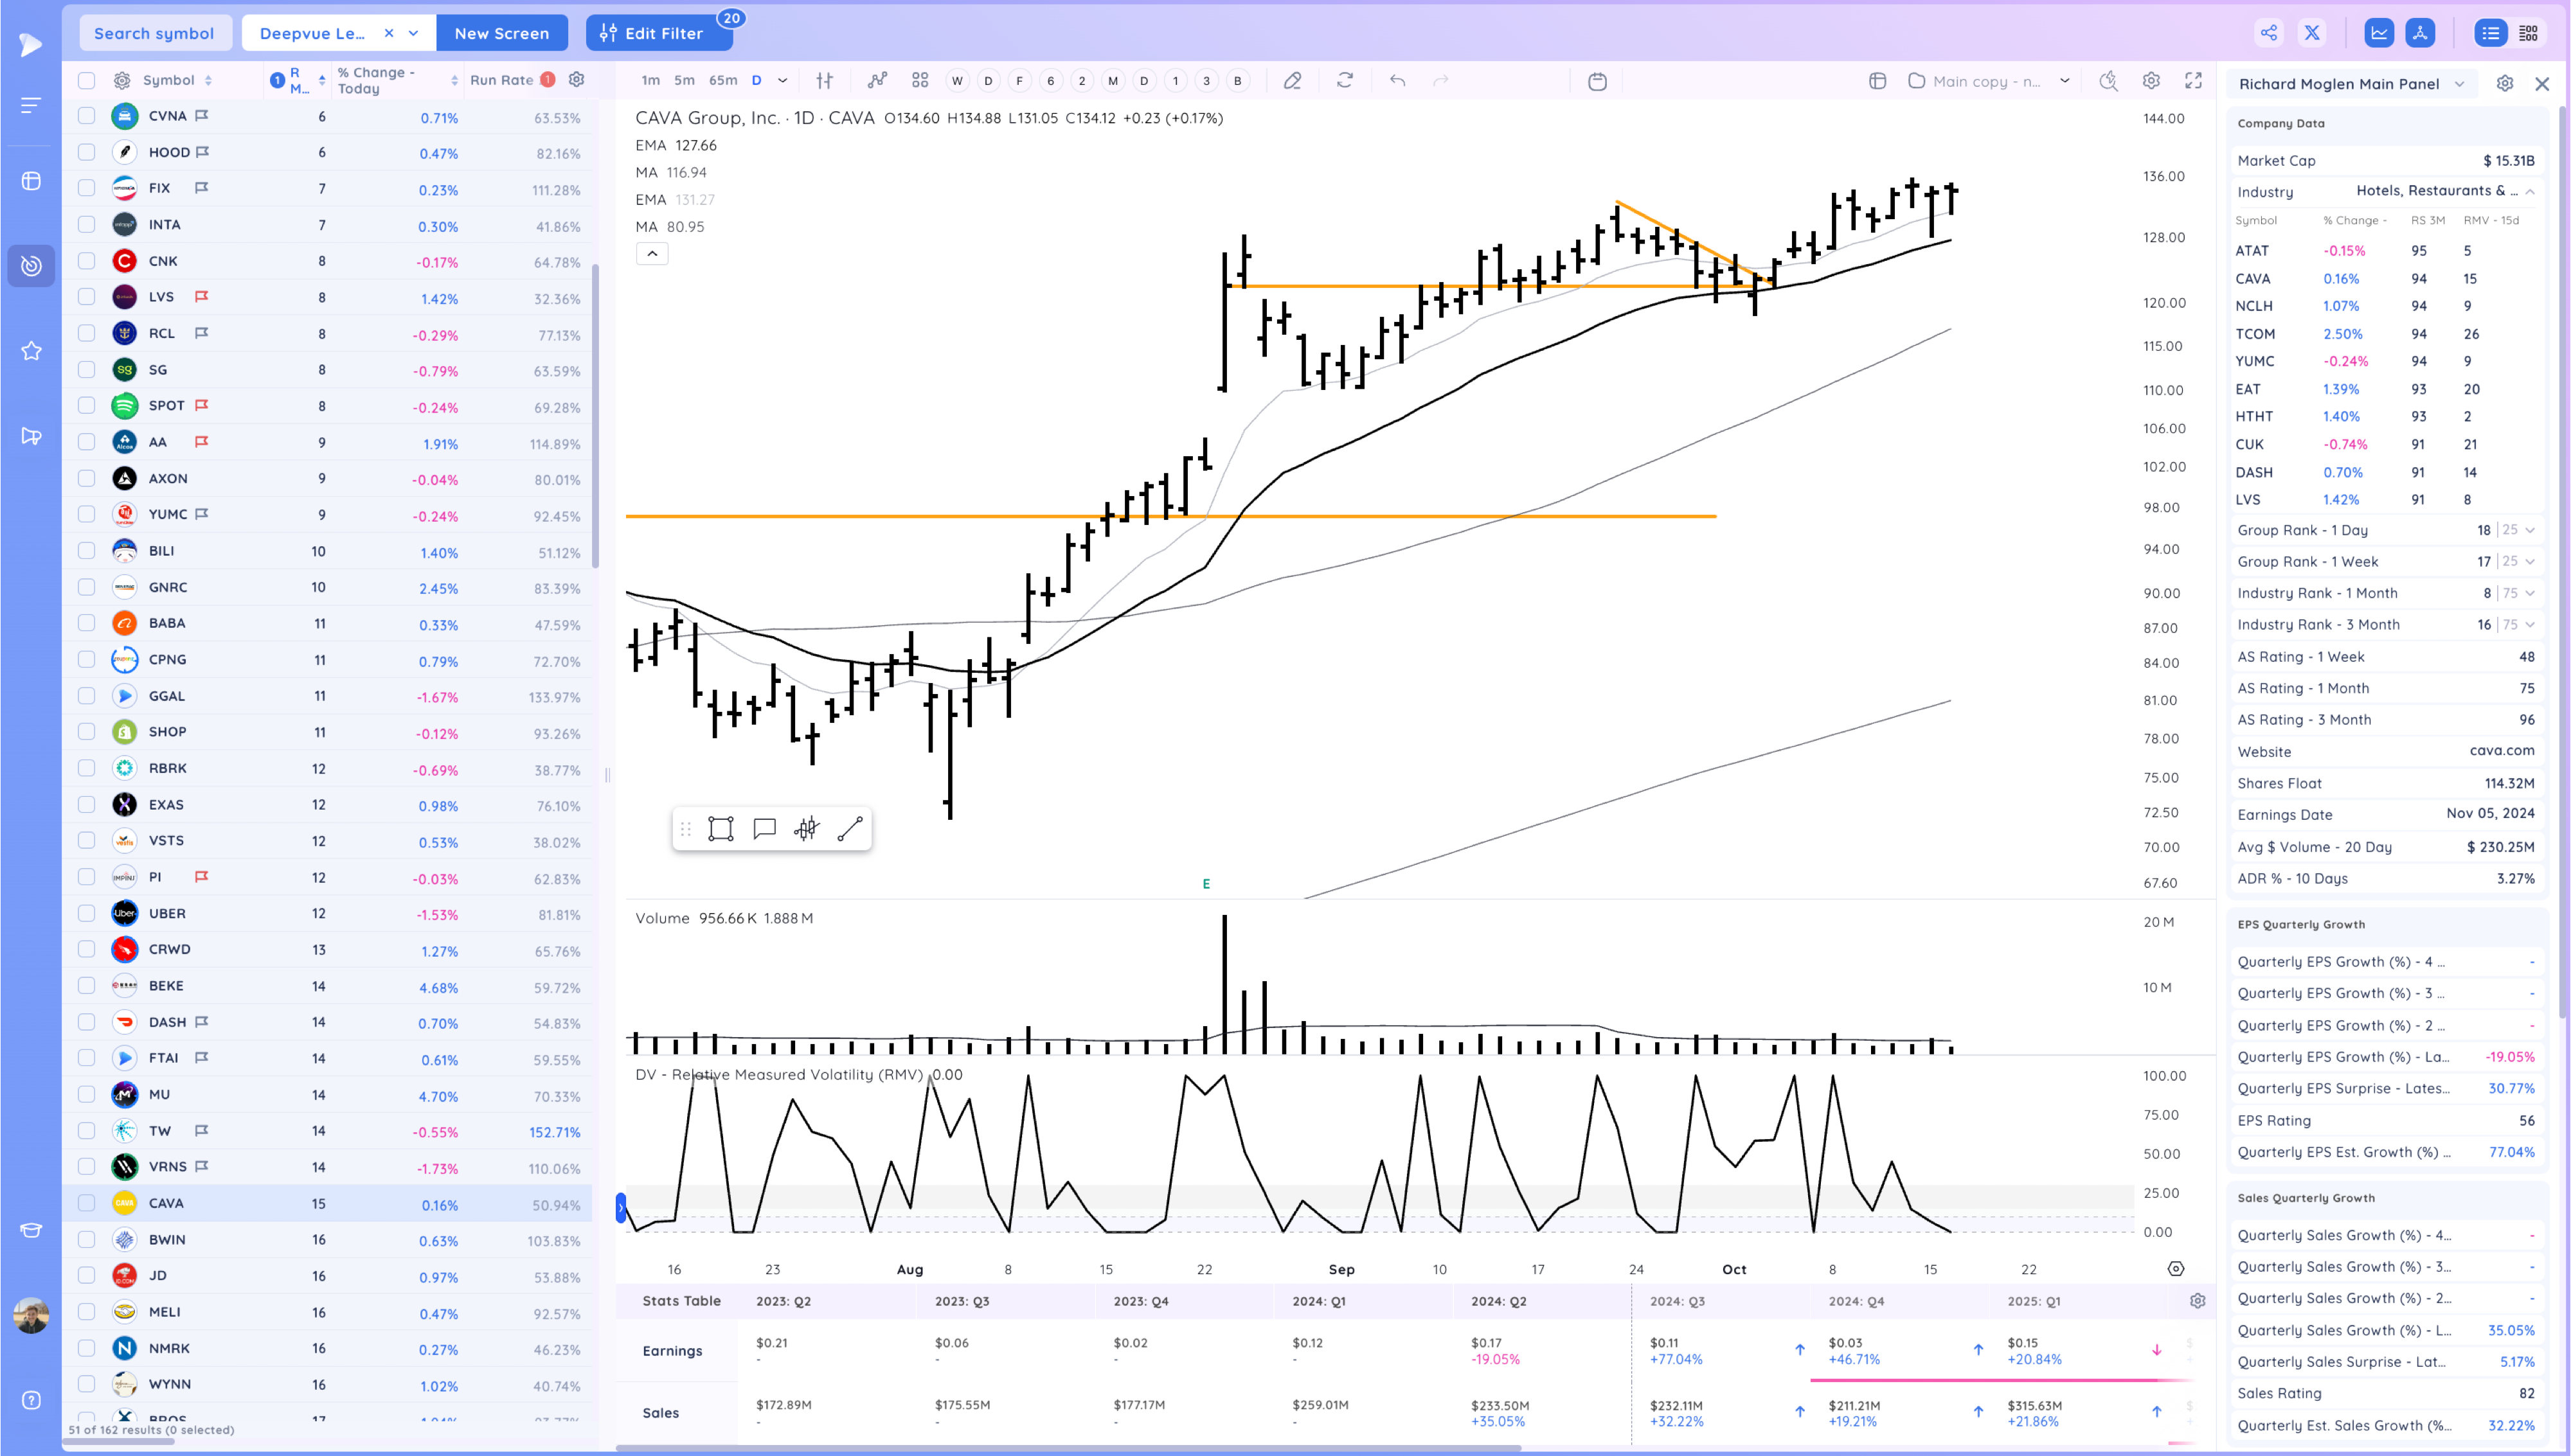Click the X (Twitter) share icon
The width and height of the screenshot is (2571, 1456).
pyautogui.click(x=2312, y=33)
